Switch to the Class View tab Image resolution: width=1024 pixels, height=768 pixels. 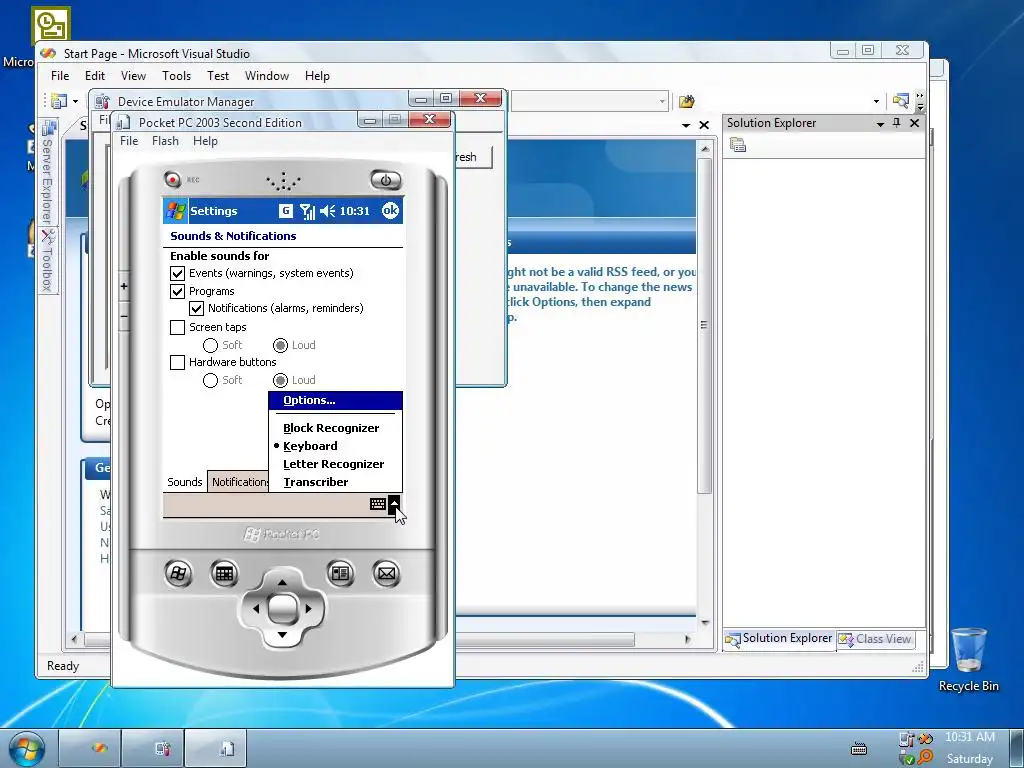point(875,639)
